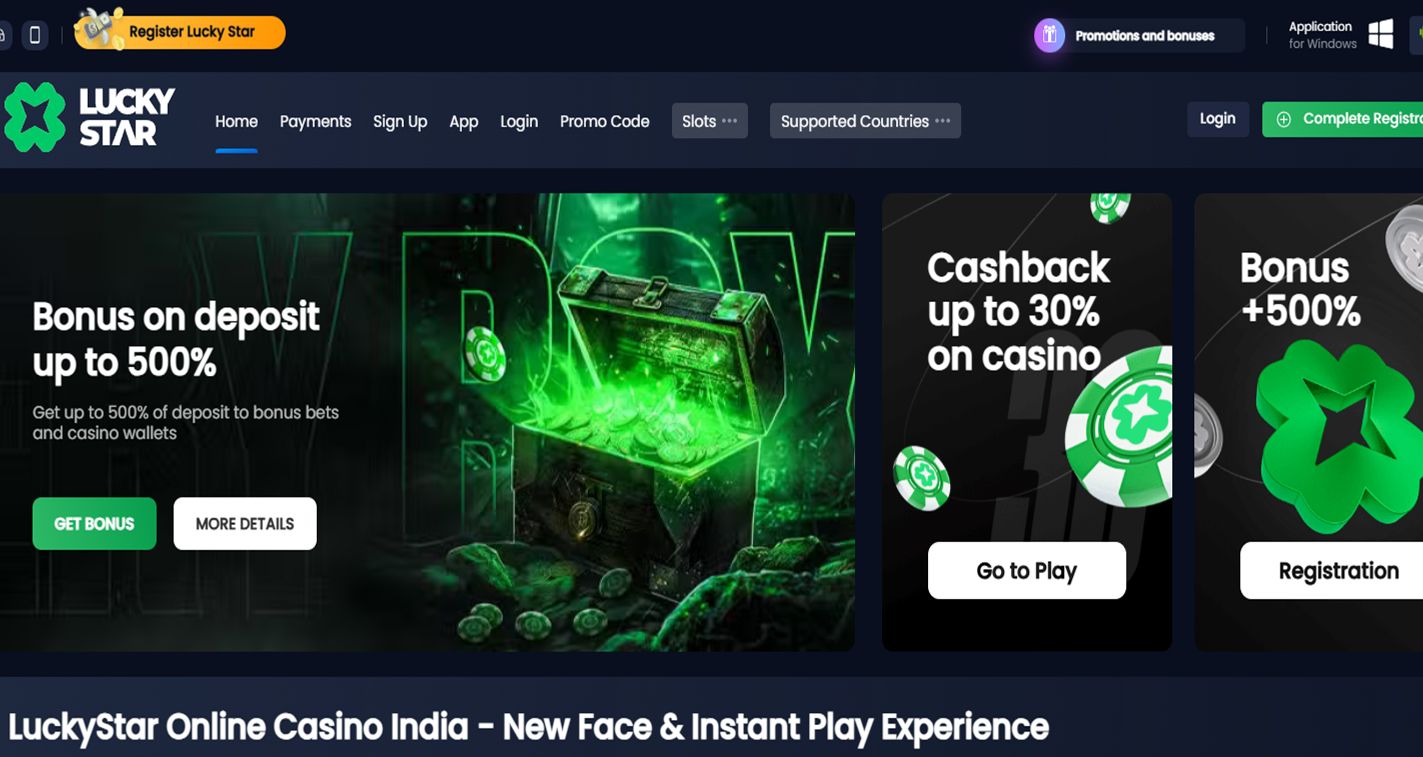Viewport: 1423px width, 757px height.
Task: Click the MORE DETAILS button
Action: tap(245, 523)
